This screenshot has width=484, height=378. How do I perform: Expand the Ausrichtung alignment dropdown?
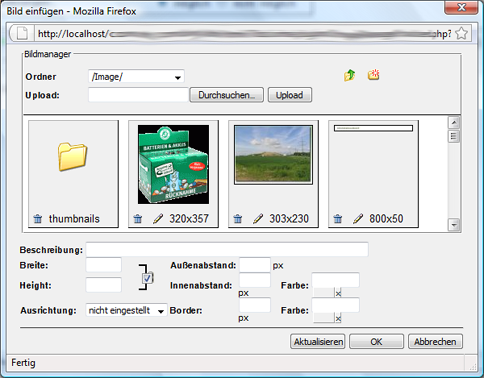126,310
